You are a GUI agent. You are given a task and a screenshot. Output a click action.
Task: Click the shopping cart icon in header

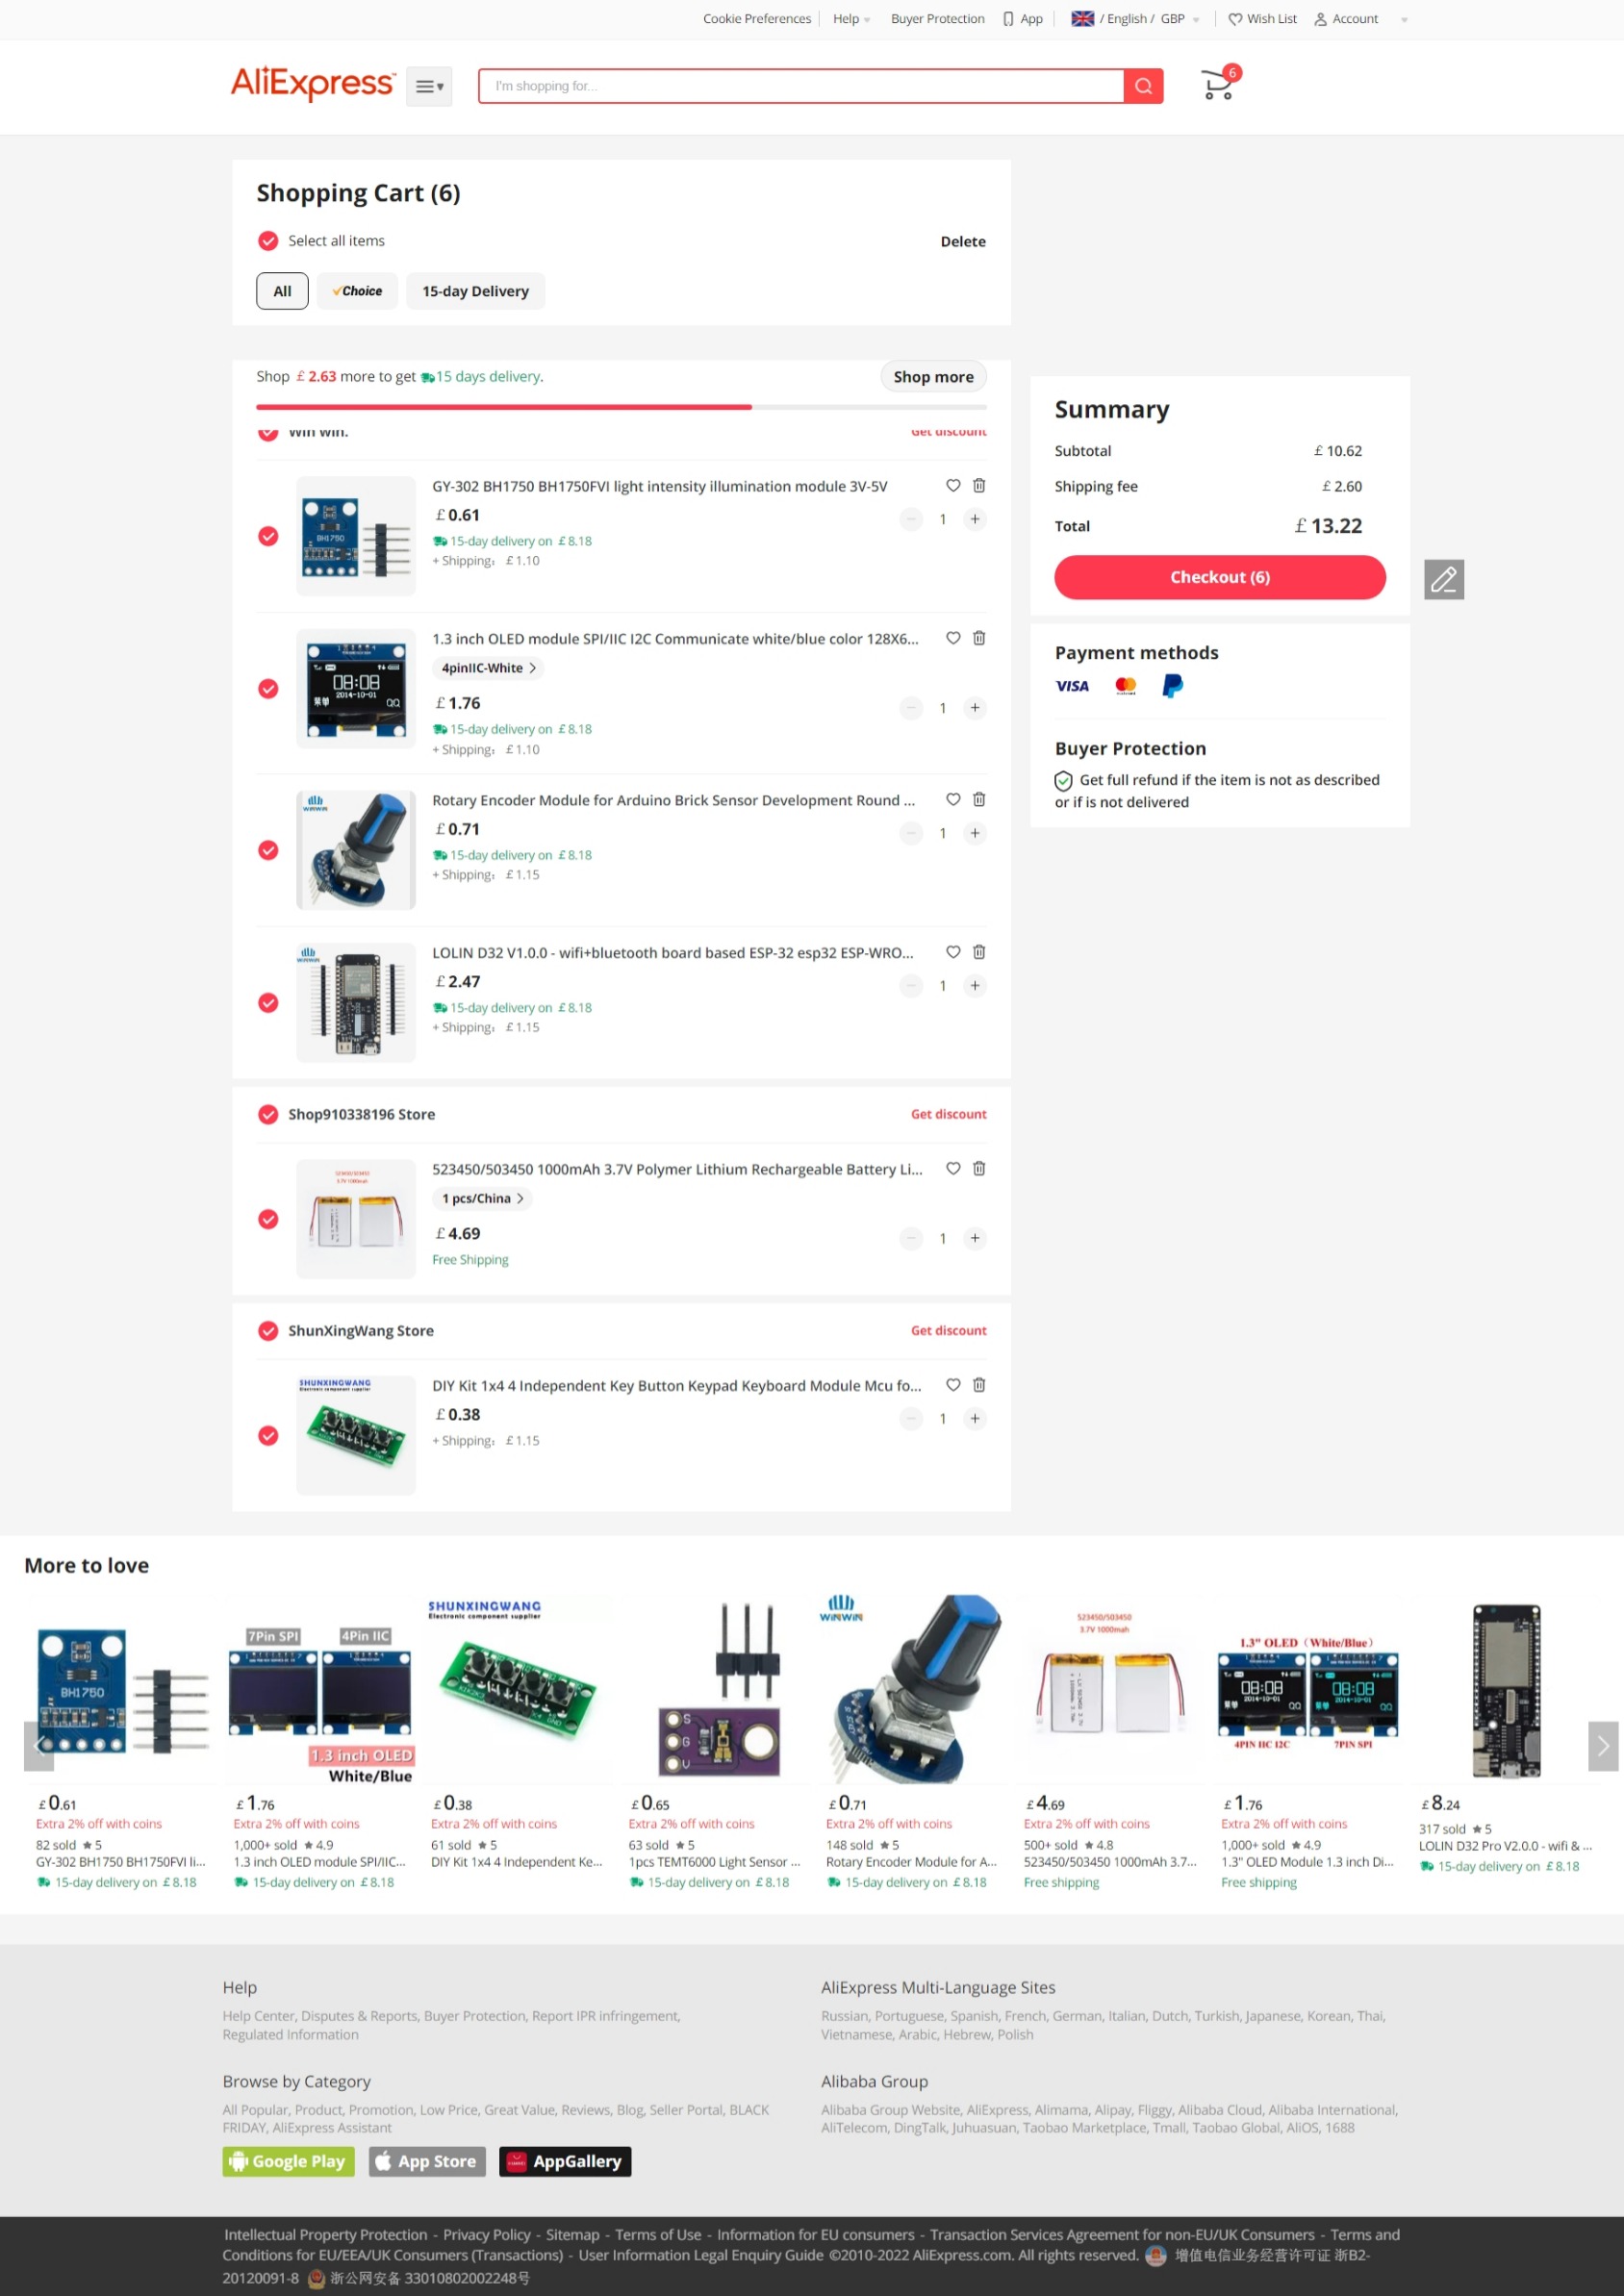coord(1217,85)
